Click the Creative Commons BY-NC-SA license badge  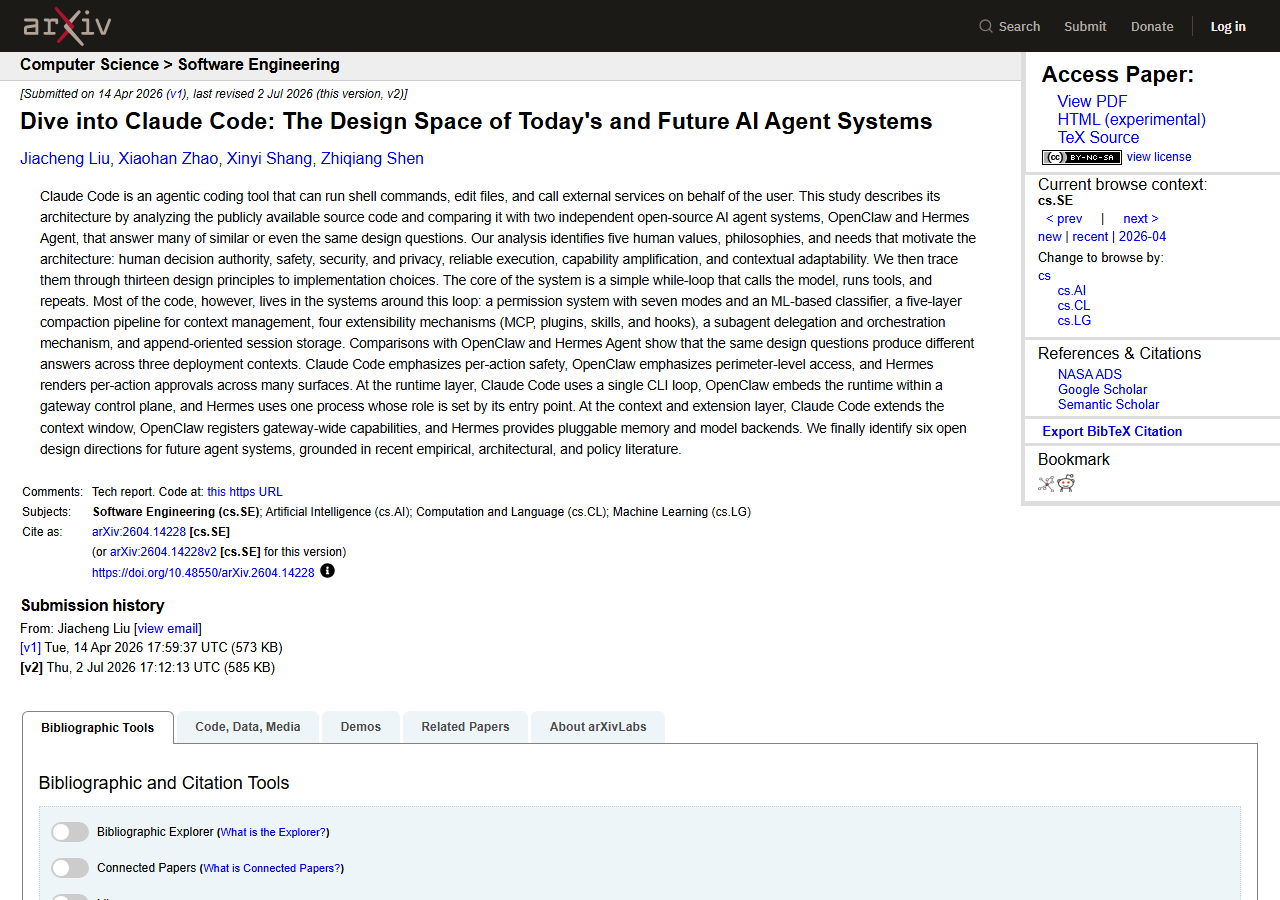1082,157
